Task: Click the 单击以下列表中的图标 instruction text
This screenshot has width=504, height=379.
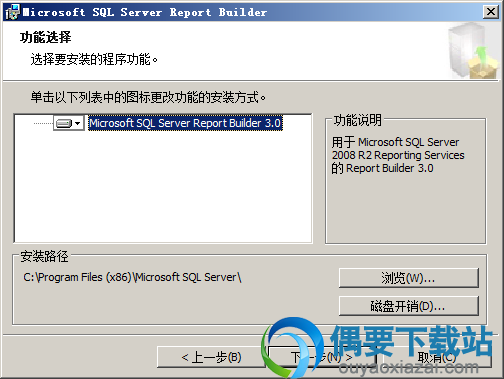Action: click(148, 97)
